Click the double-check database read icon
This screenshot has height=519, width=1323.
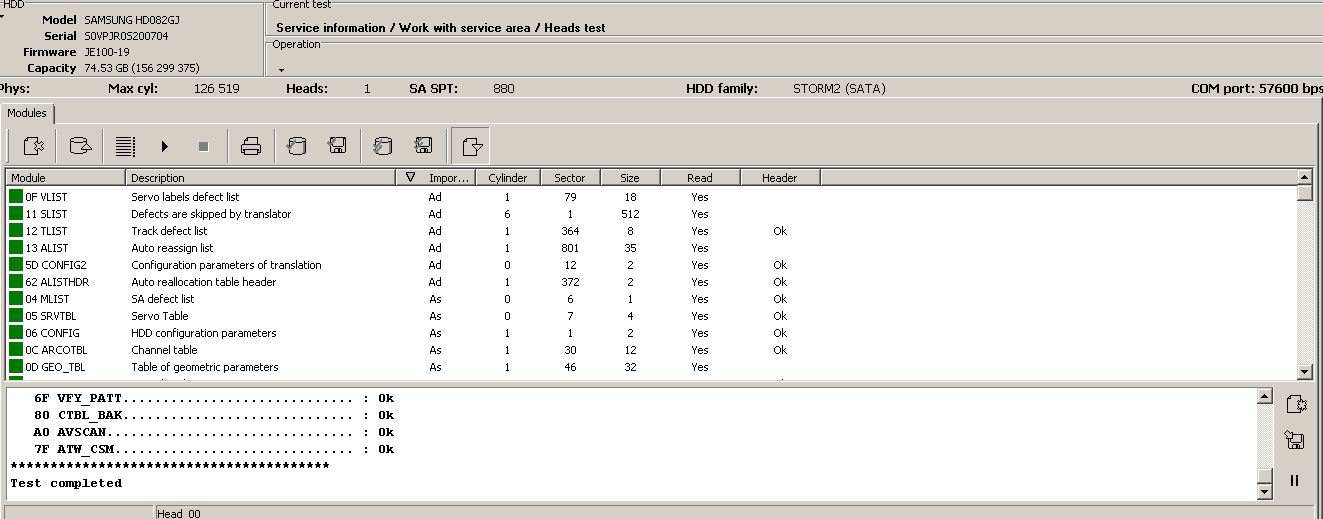[x=382, y=147]
